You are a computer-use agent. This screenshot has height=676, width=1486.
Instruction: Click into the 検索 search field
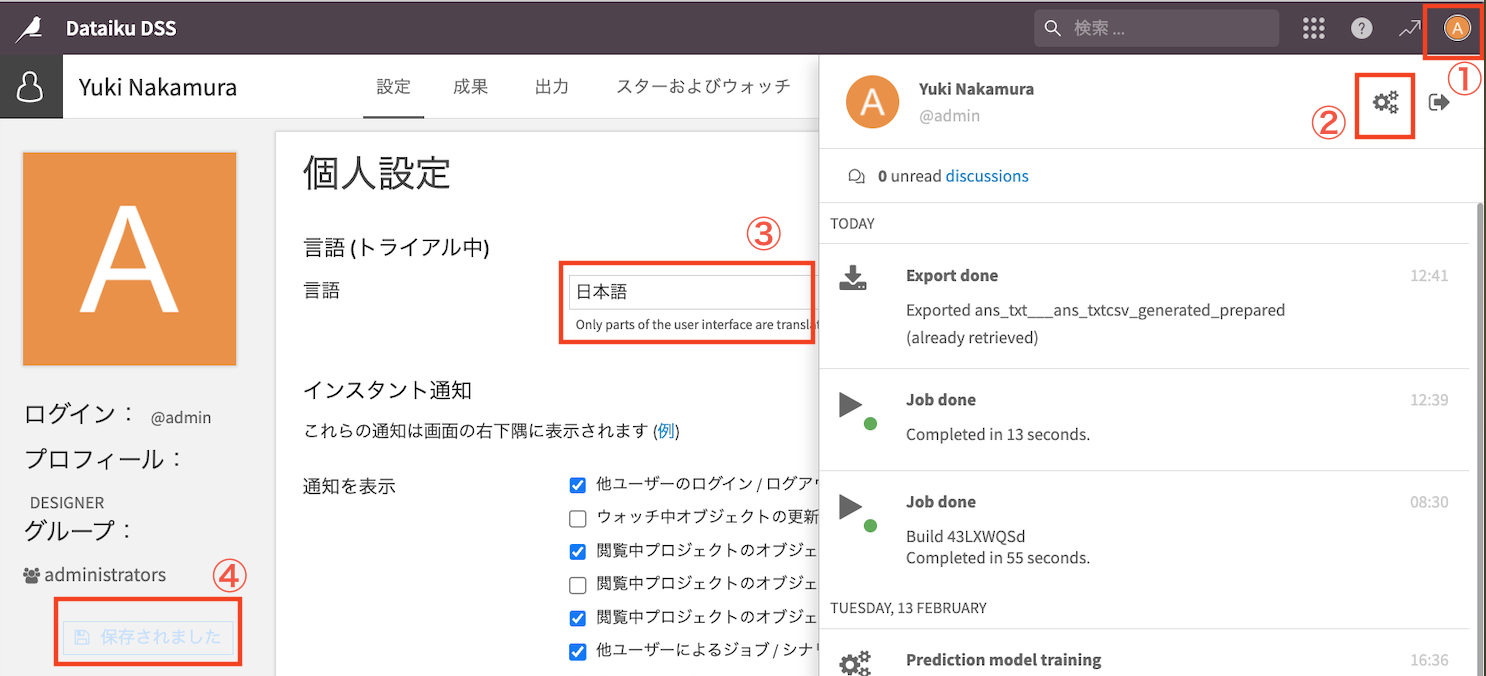[1157, 28]
